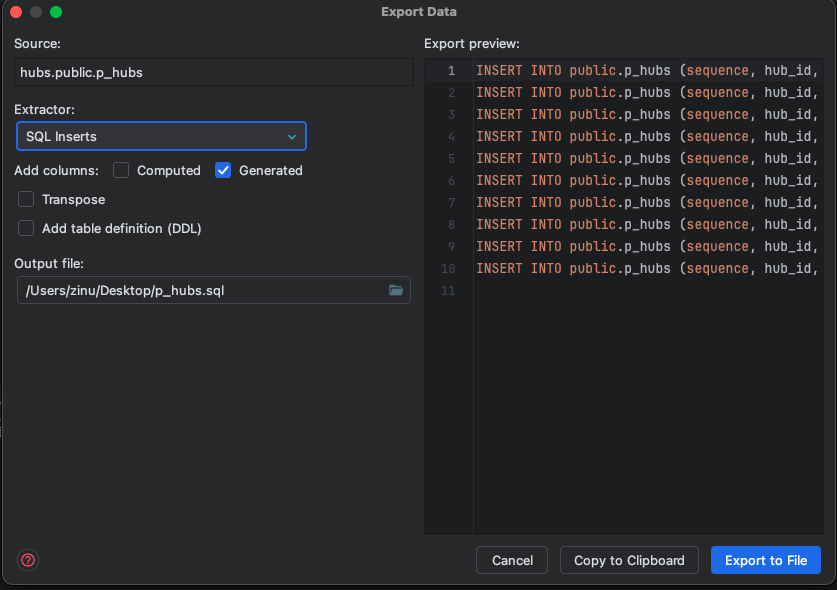Click empty line 11 in export preview
Screen dimensions: 837x590
(647, 290)
